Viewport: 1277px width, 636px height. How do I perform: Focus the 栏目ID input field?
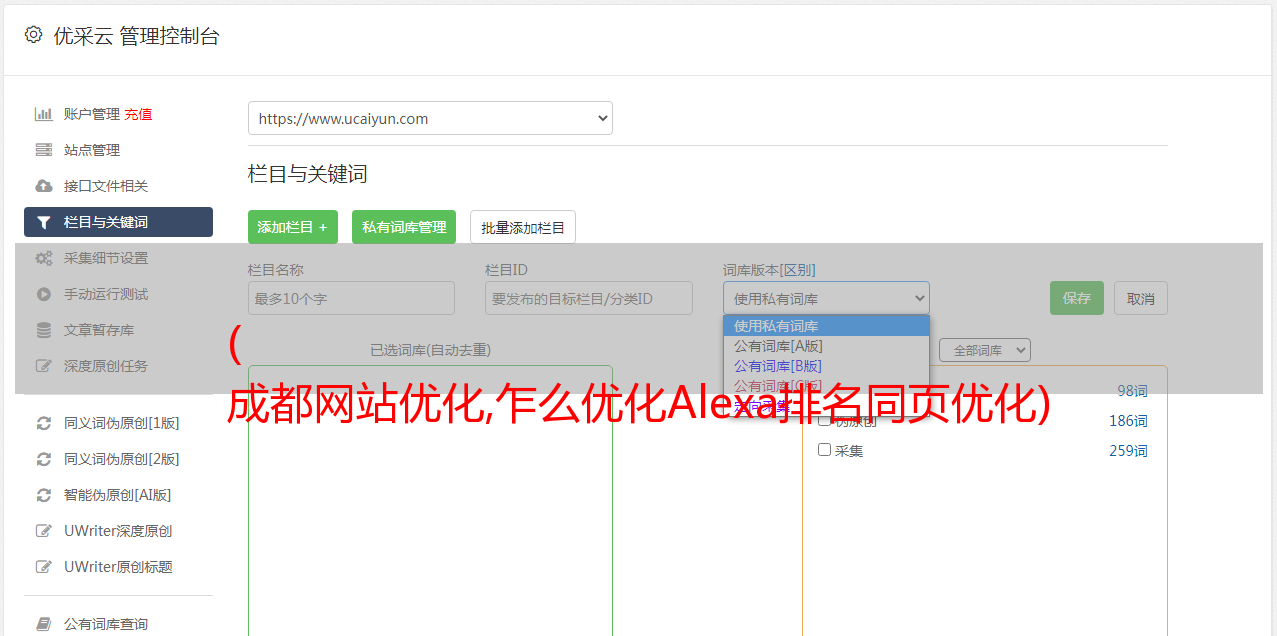[589, 298]
